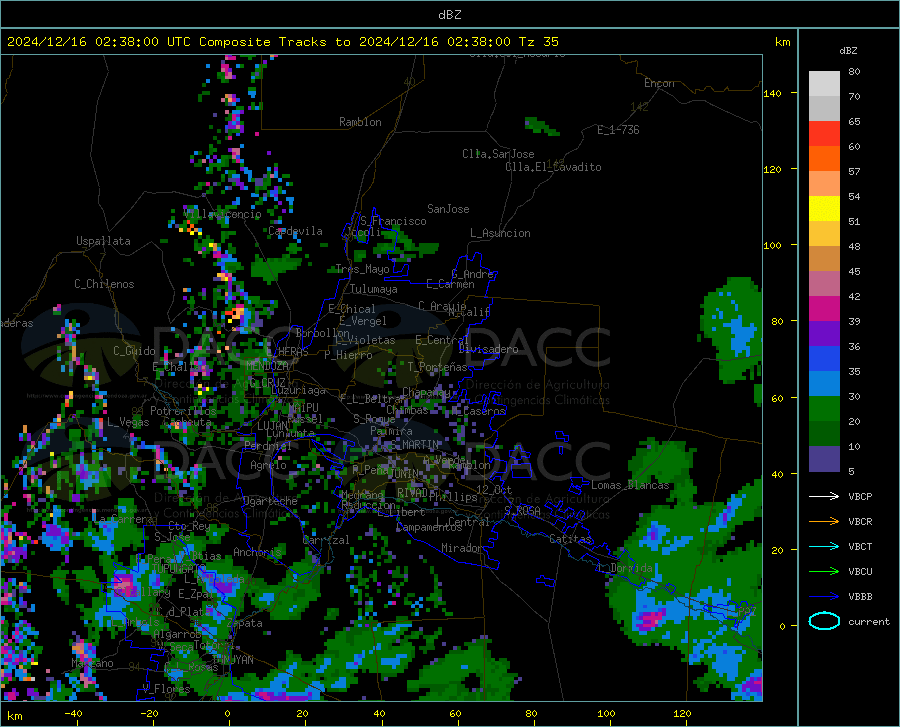Click the '140' tick on vertical km axis
The height and width of the screenshot is (727, 900).
click(772, 93)
